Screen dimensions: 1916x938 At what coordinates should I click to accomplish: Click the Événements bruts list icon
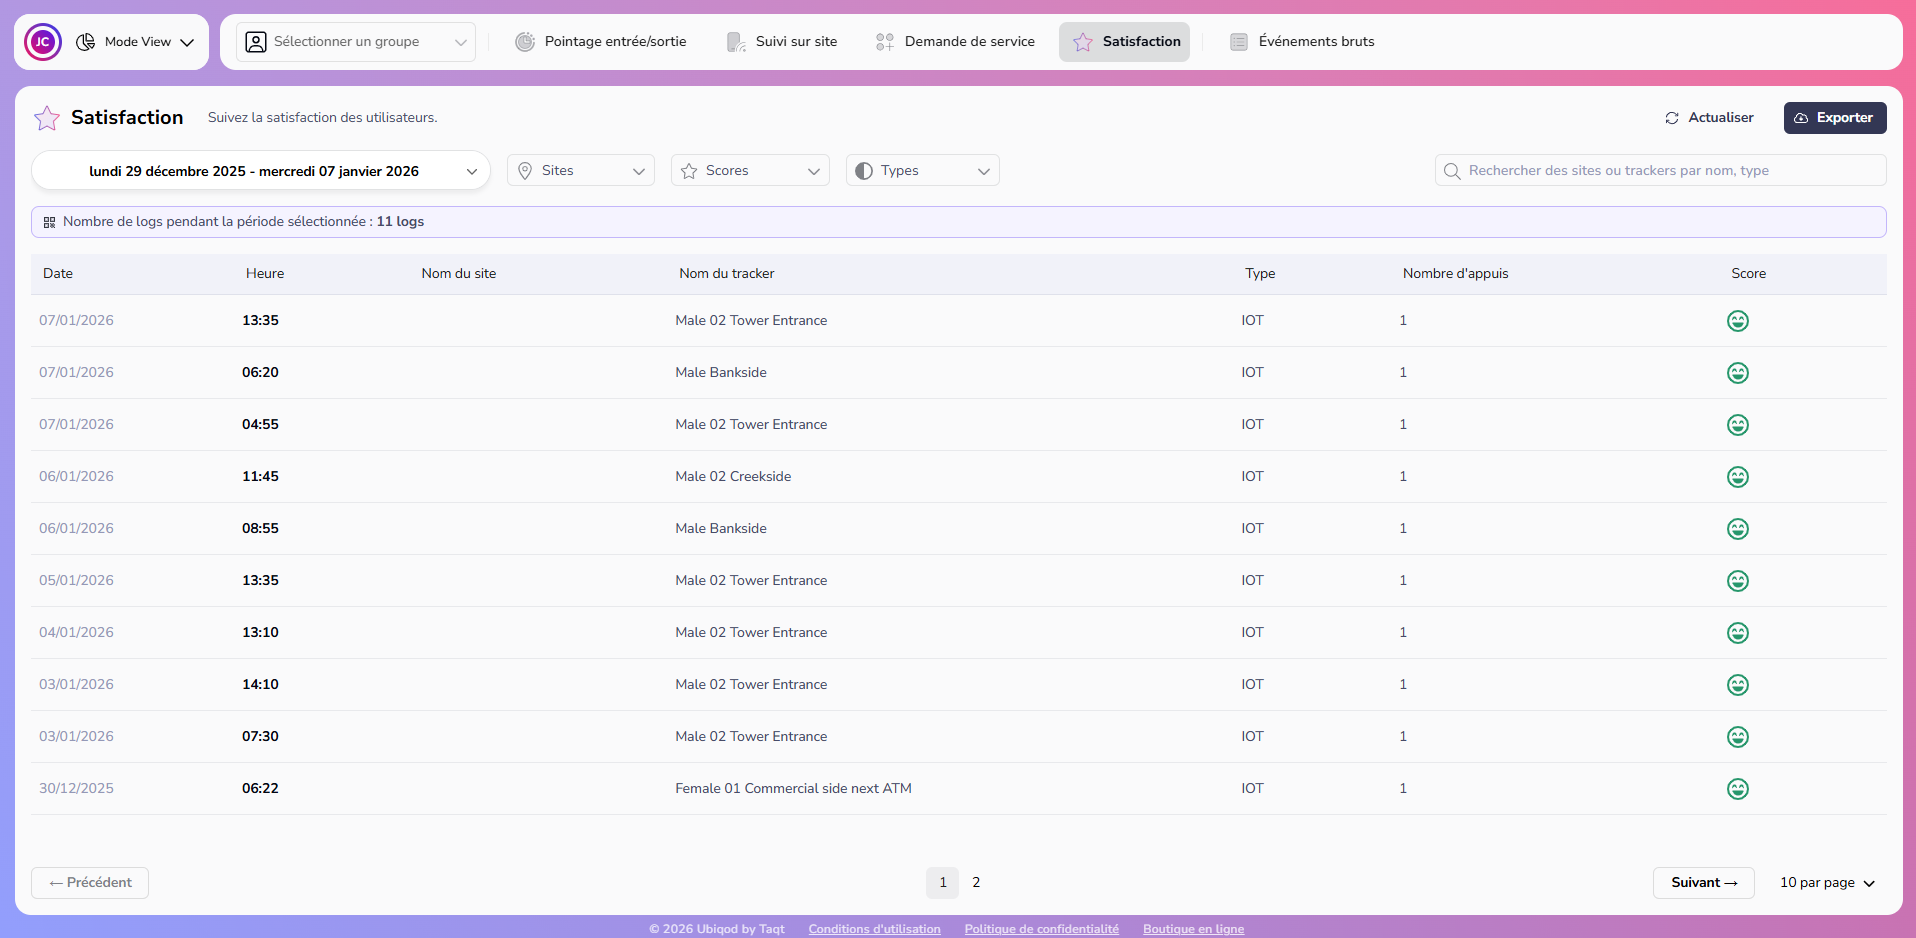coord(1239,41)
